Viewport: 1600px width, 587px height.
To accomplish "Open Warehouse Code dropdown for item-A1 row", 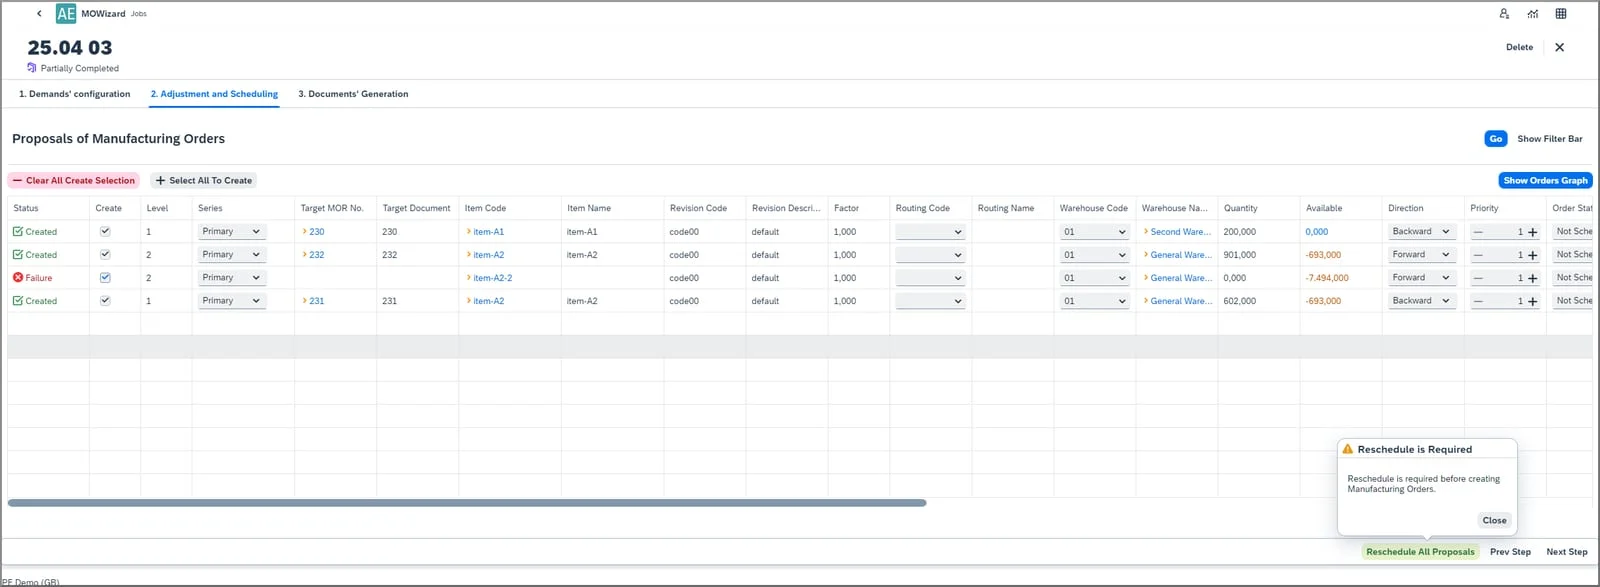I will (1094, 232).
